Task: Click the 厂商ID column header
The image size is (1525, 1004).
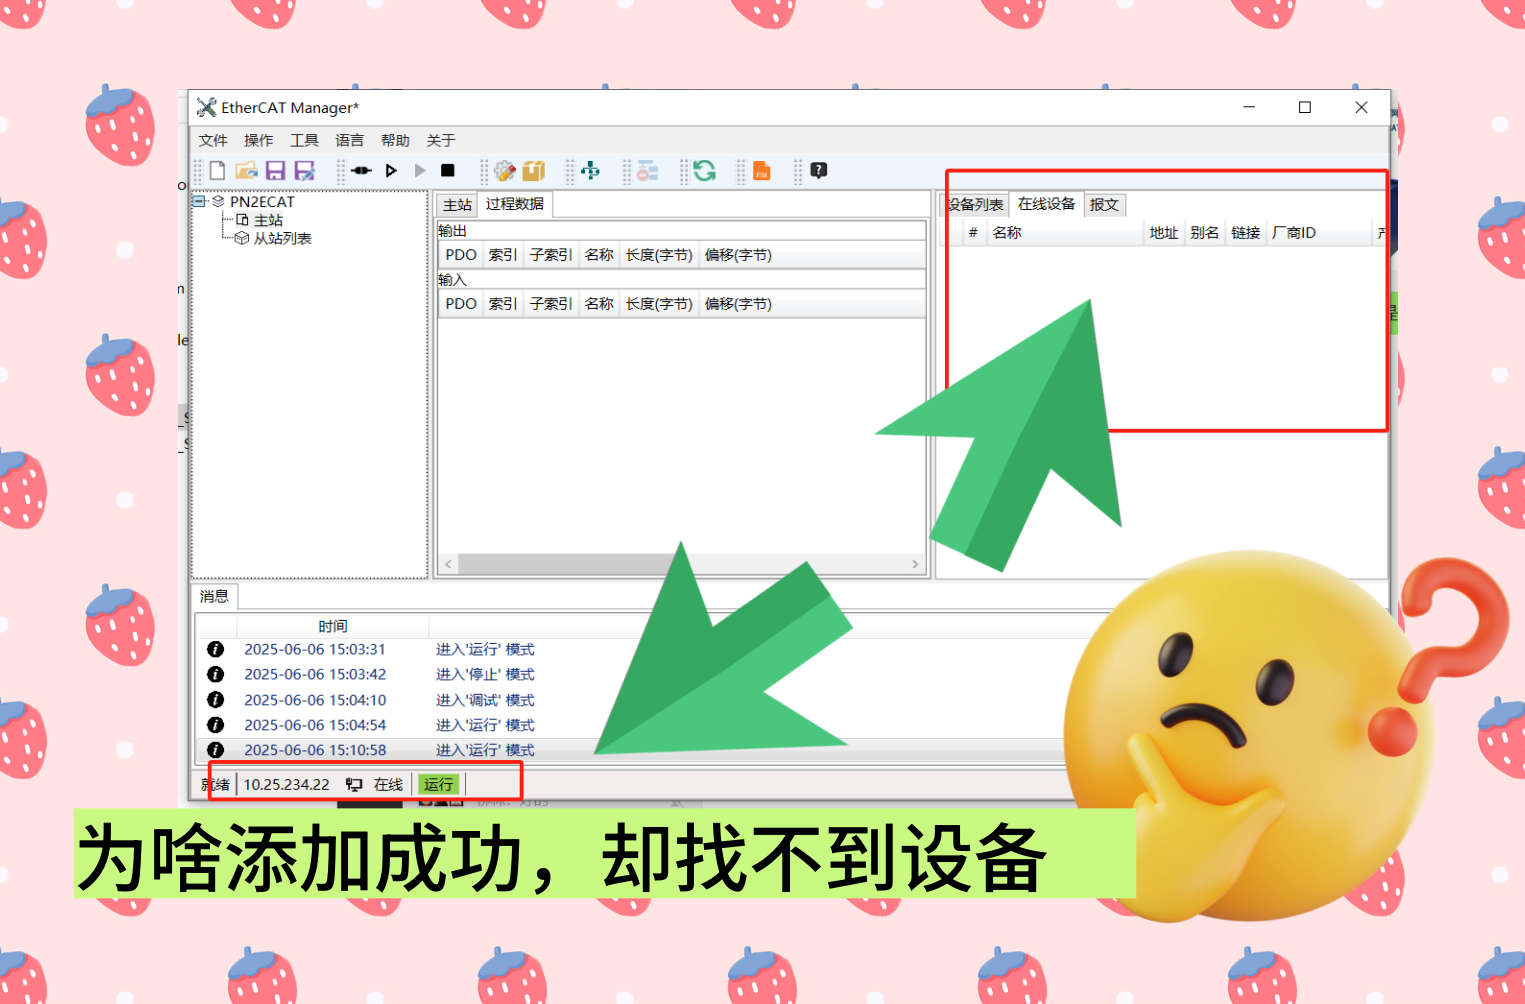Action: click(1294, 233)
